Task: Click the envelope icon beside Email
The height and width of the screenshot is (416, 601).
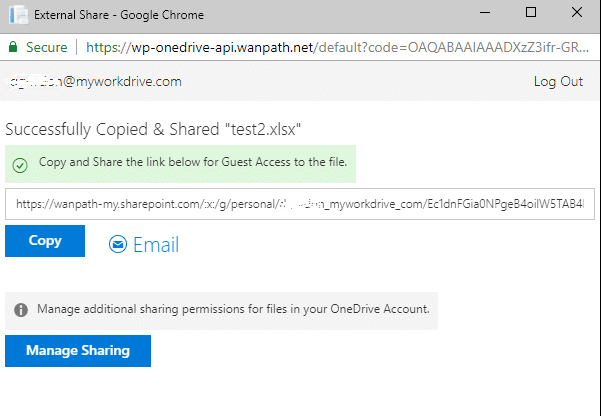Action: click(x=118, y=244)
